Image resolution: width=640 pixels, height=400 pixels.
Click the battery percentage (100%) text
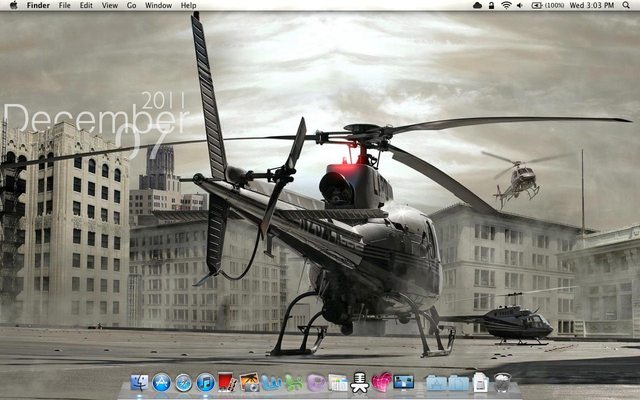[x=554, y=5]
